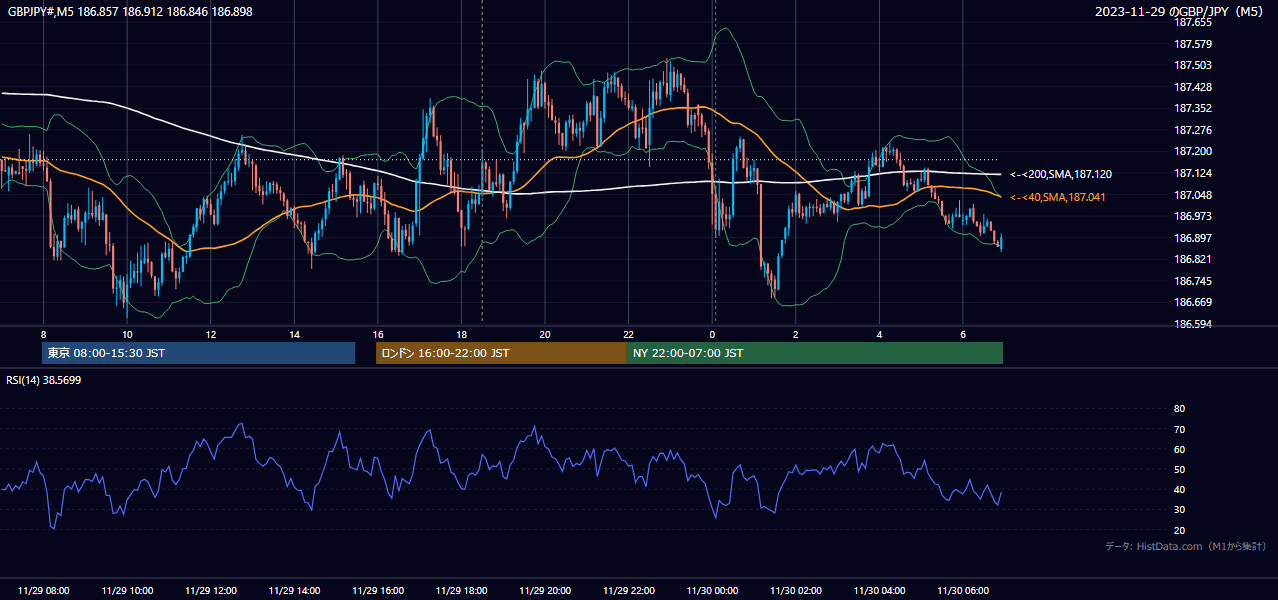Click price axis value 186.897
This screenshot has width=1278, height=600.
point(1194,238)
